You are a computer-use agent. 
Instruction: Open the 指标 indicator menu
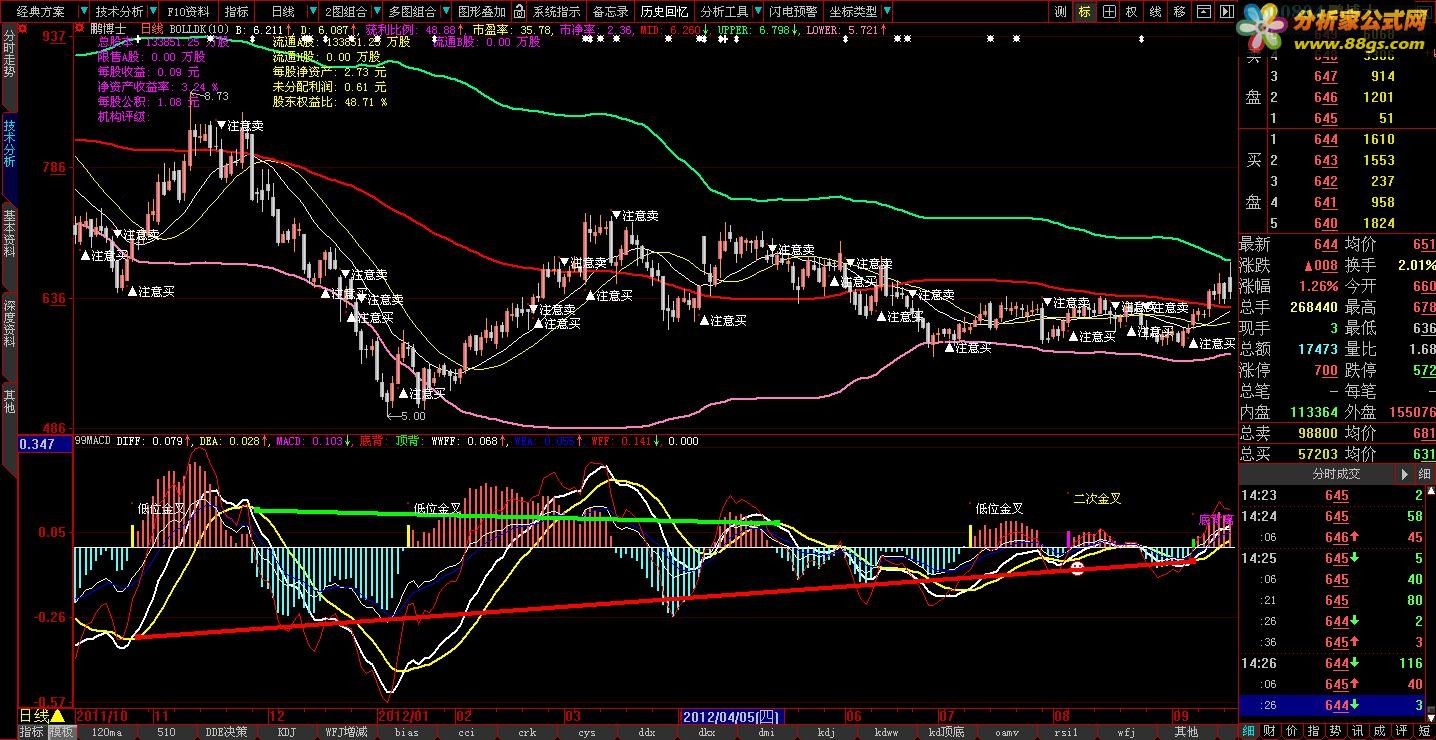(x=237, y=12)
